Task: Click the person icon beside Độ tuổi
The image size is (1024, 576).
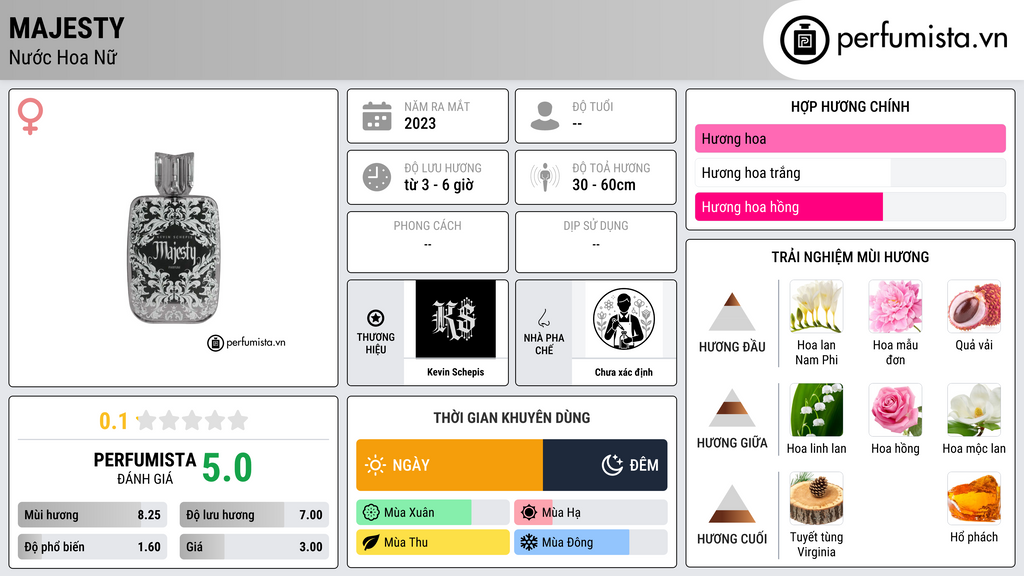Action: click(x=545, y=116)
